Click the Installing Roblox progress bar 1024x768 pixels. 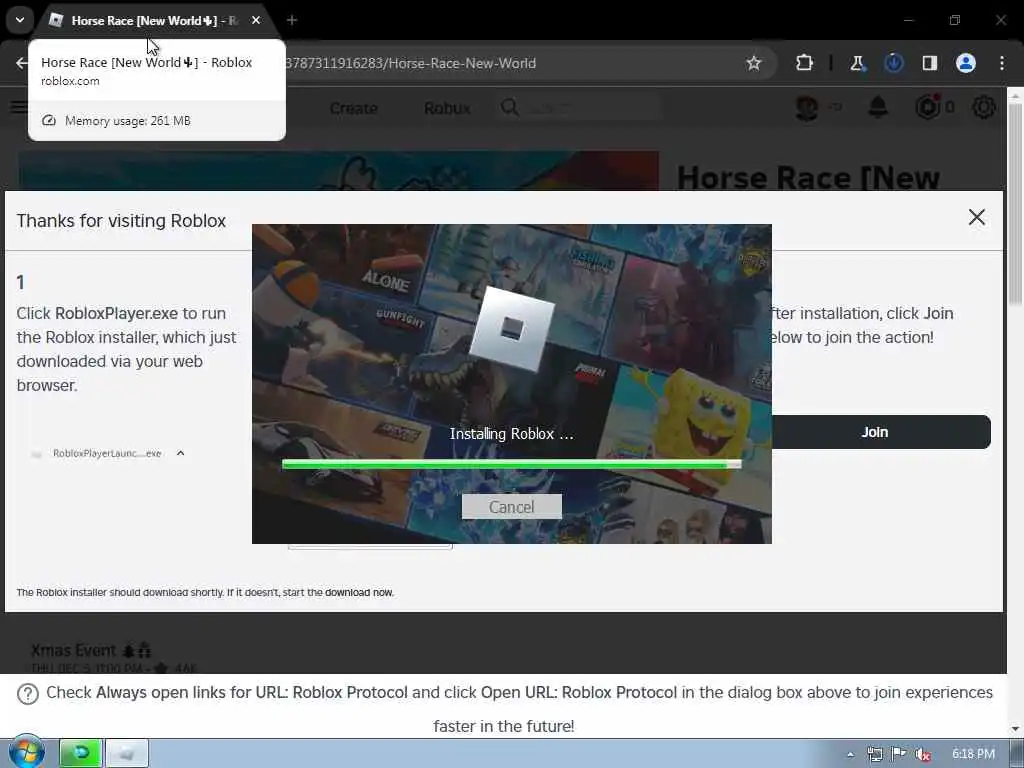click(511, 464)
